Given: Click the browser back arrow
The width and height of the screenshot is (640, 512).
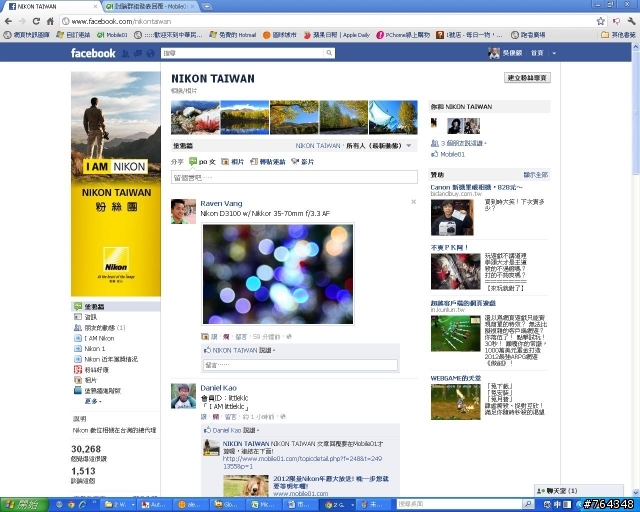Looking at the screenshot, I should coord(8,21).
